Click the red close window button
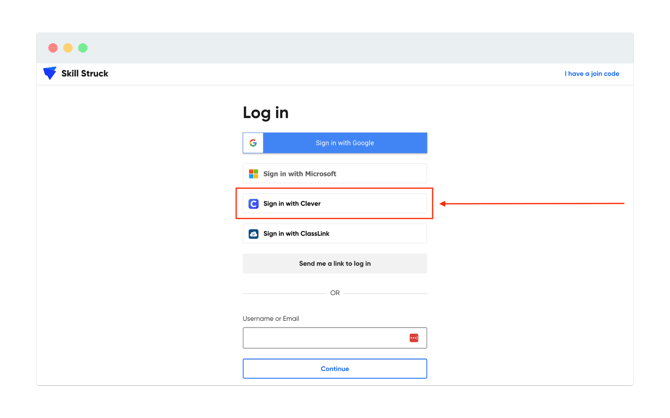 [53, 48]
